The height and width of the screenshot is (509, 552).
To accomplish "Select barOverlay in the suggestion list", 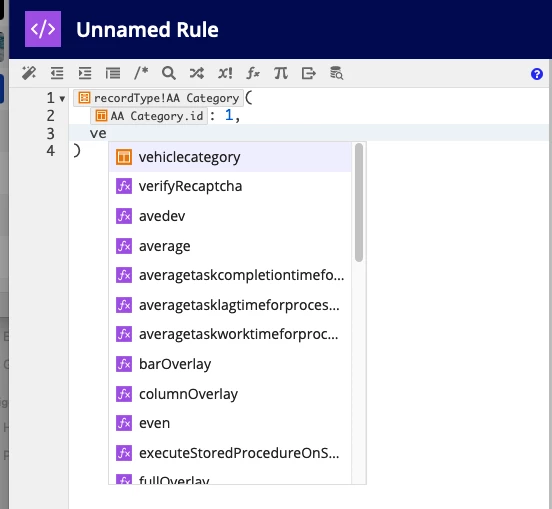I will click(x=230, y=364).
